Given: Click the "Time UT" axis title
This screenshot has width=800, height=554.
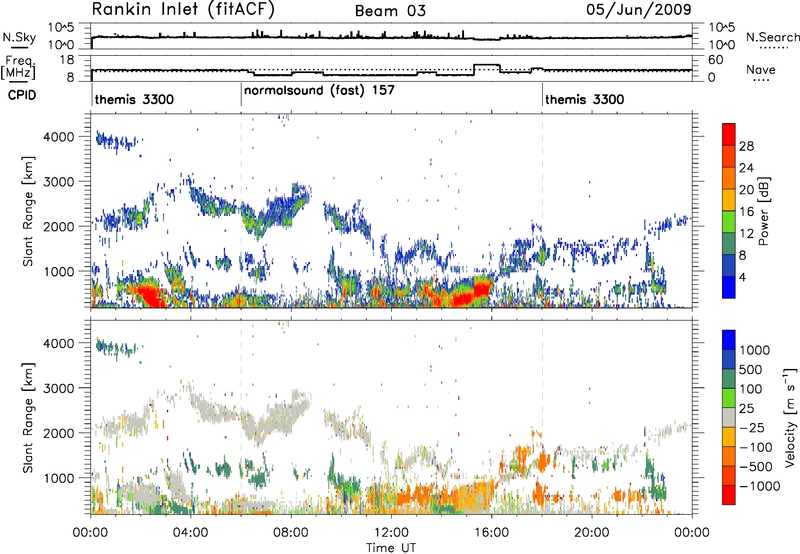Looking at the screenshot, I should tap(391, 548).
